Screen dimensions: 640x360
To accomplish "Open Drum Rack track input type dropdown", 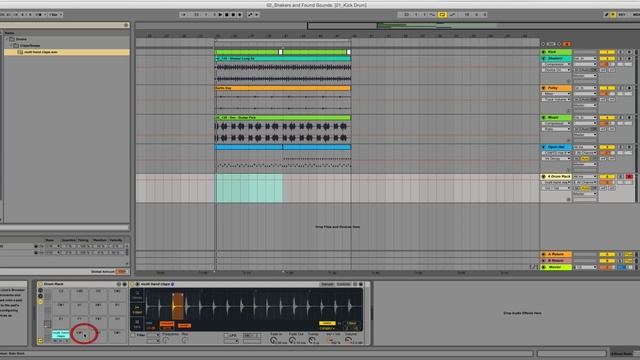I will (x=585, y=176).
